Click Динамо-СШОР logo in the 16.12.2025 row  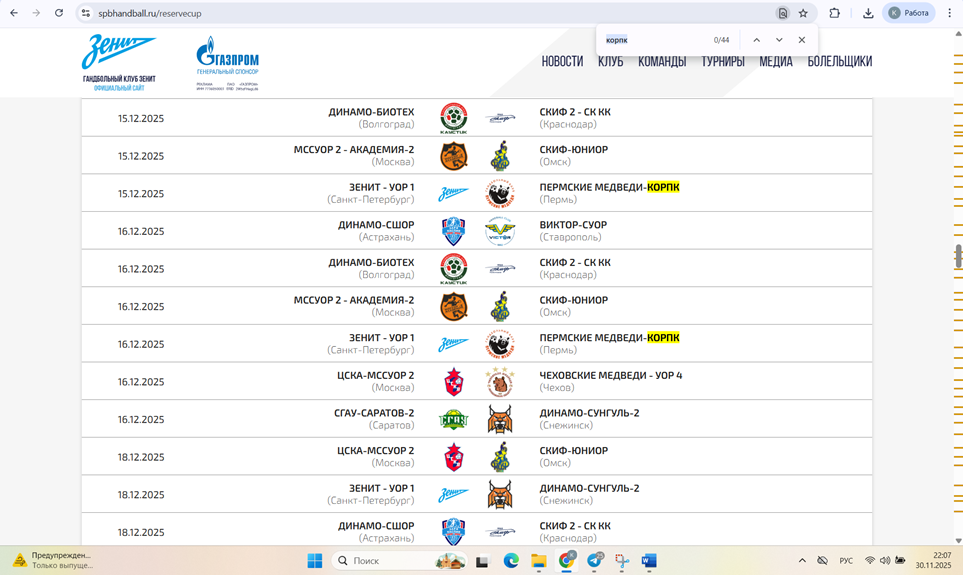click(x=454, y=231)
